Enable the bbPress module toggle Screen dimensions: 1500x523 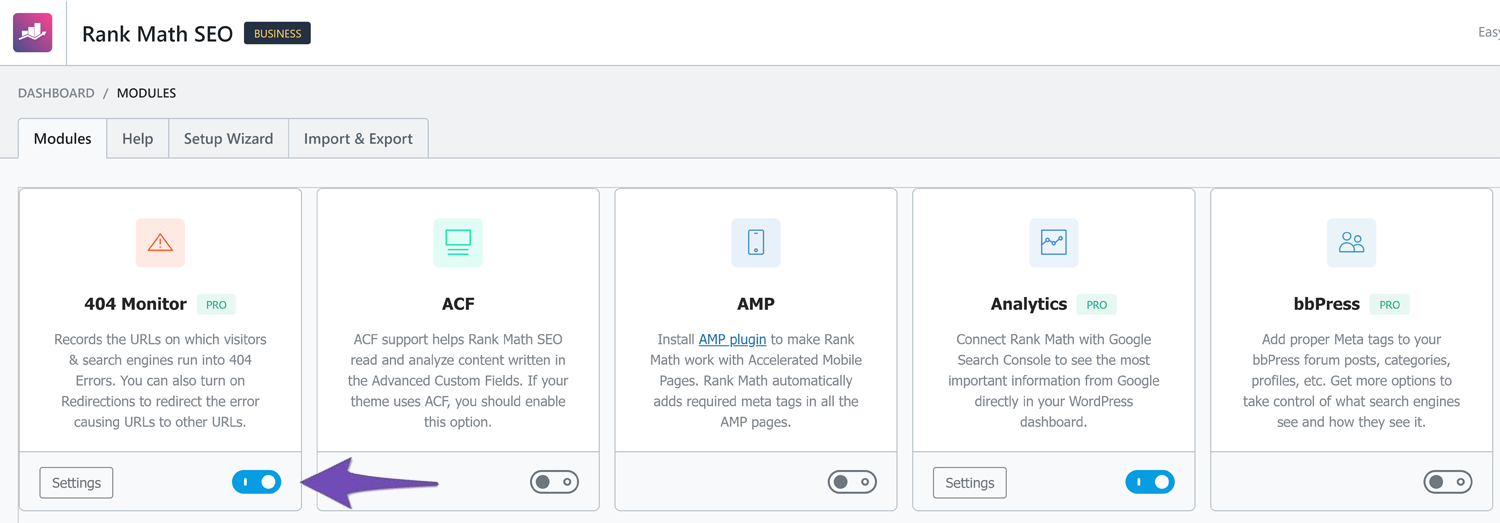coord(1447,482)
